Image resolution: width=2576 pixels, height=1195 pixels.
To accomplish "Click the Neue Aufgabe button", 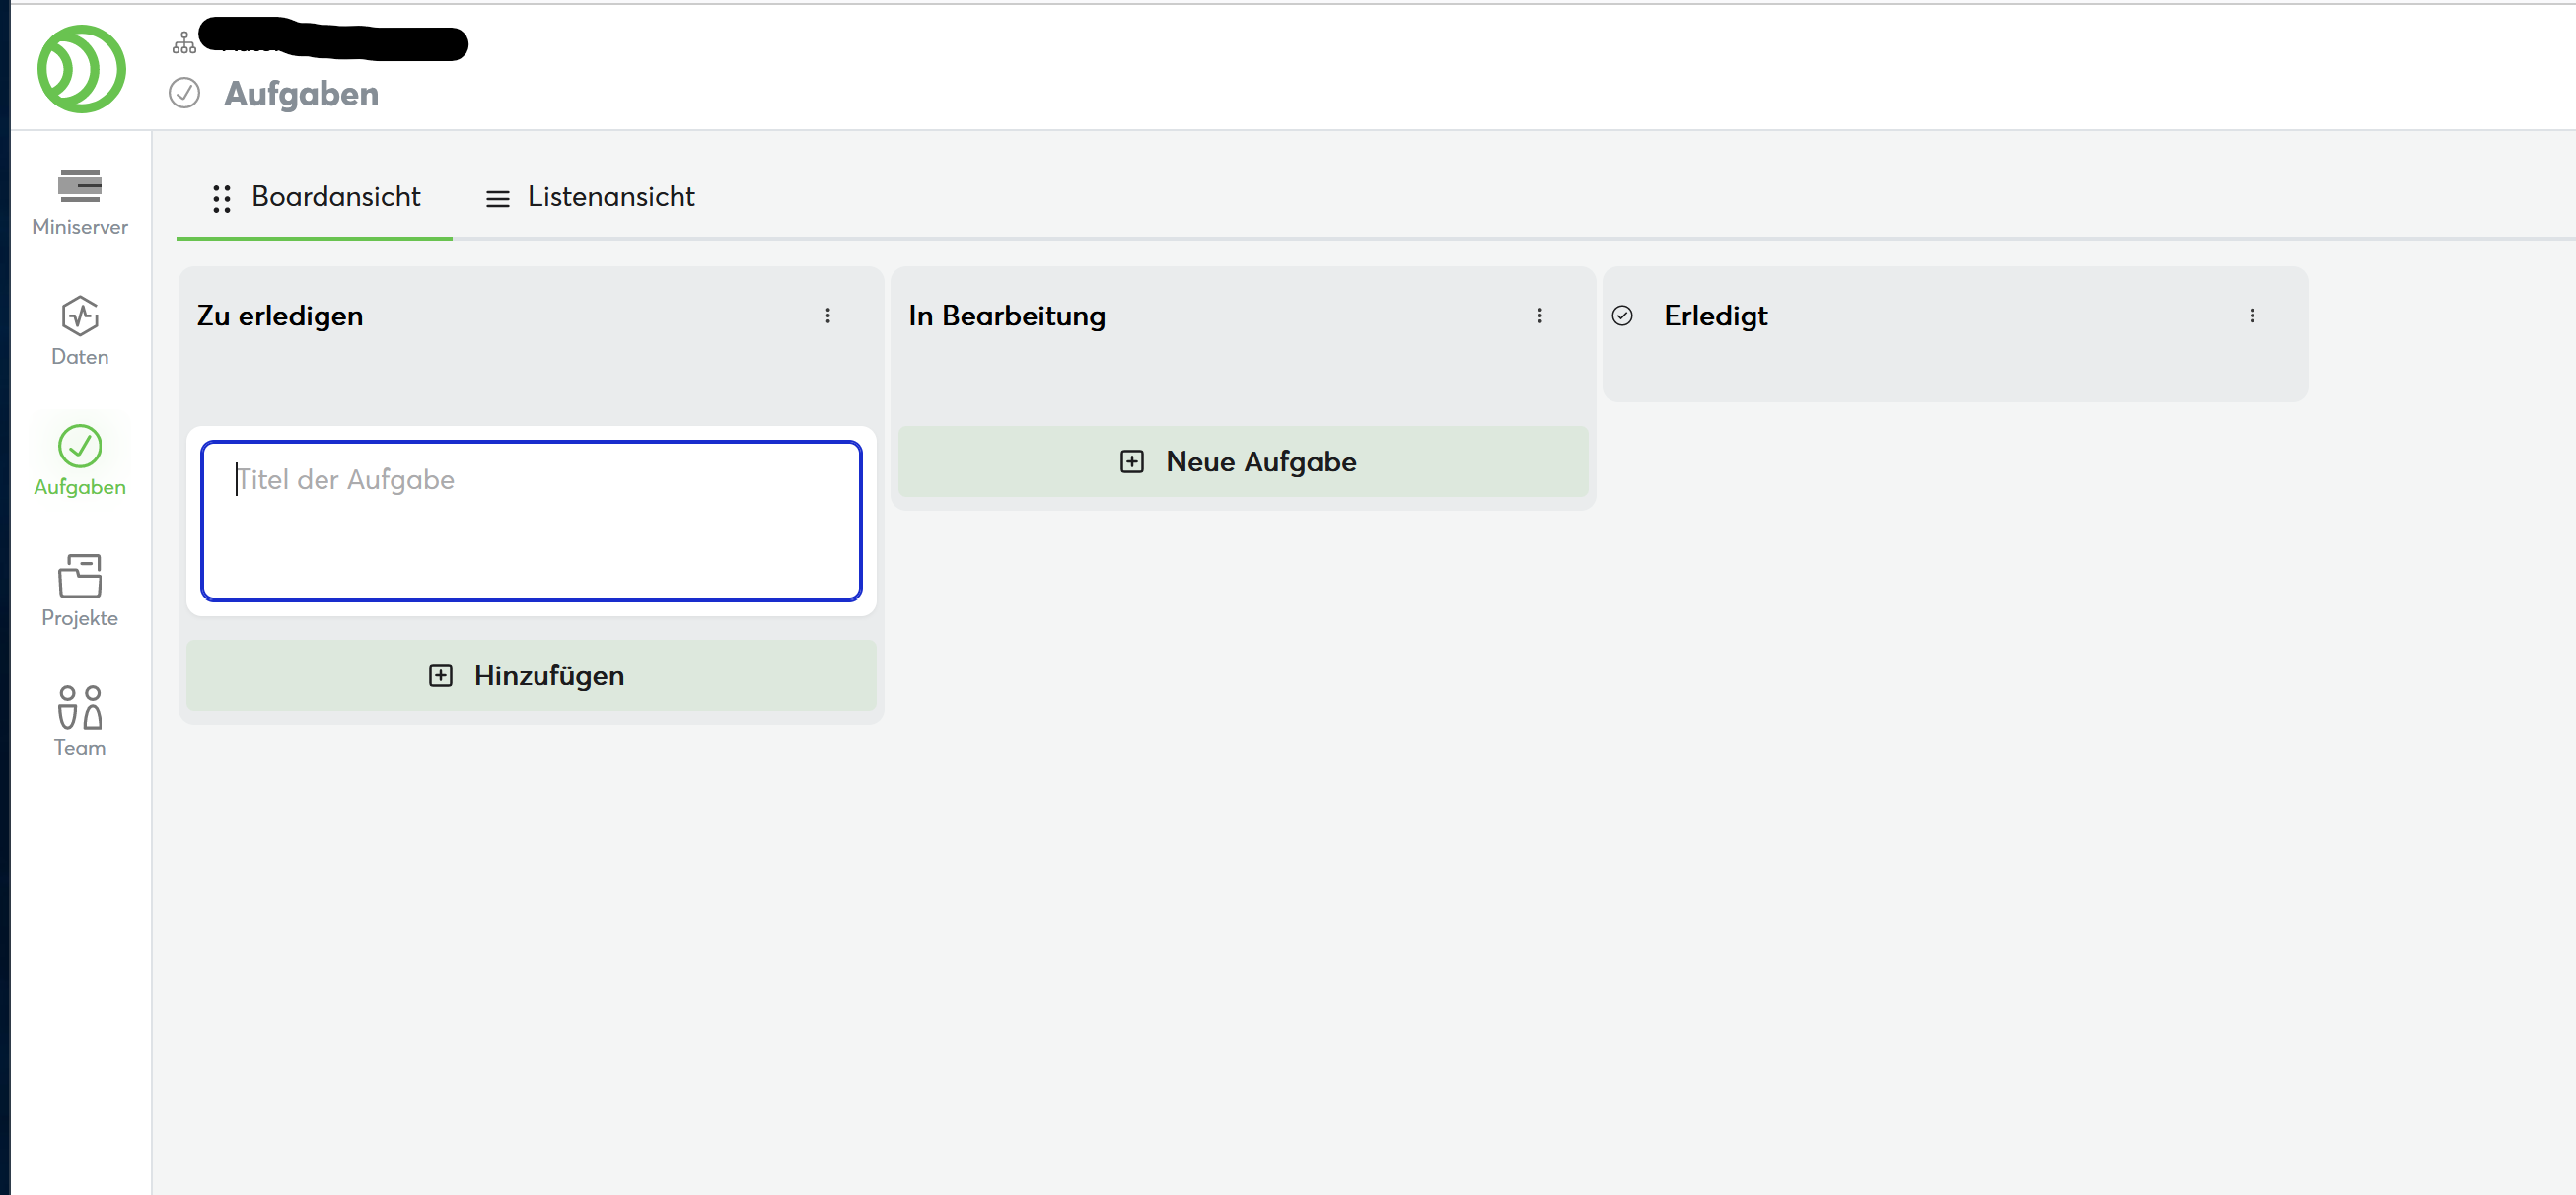I will pyautogui.click(x=1242, y=462).
